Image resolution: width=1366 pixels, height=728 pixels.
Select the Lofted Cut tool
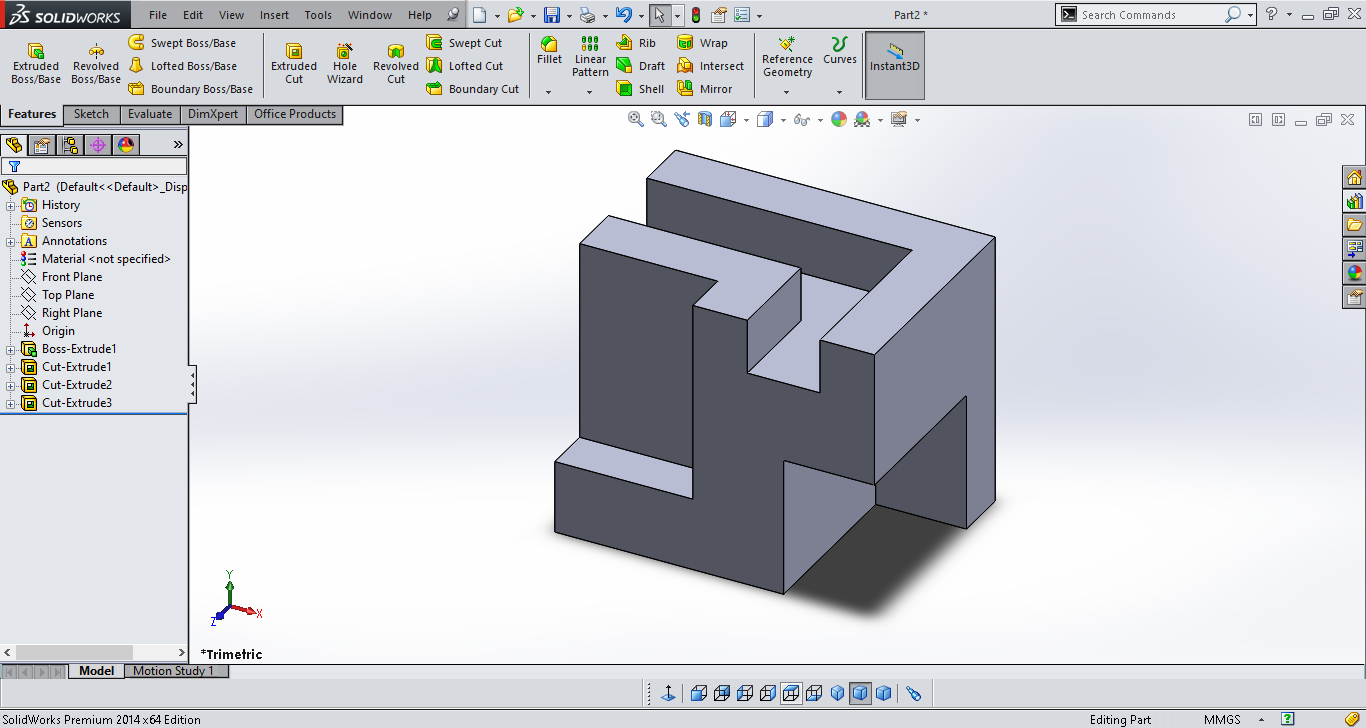point(465,66)
